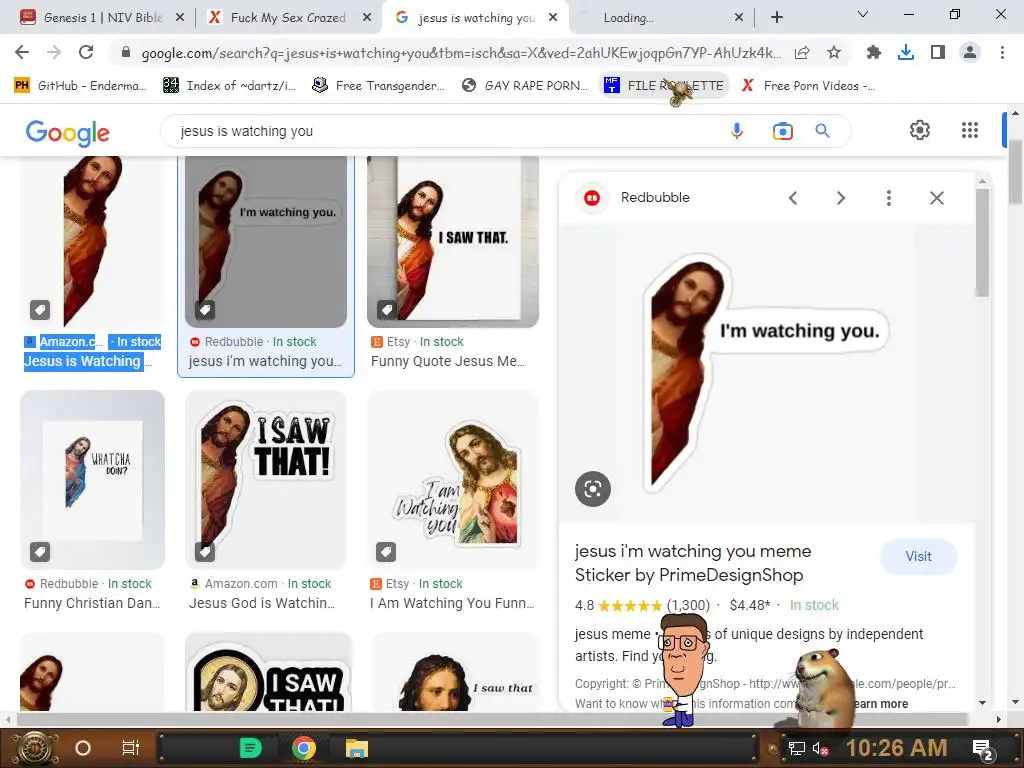Click the large 'I'm watching you.' preview image
1024x768 pixels.
(767, 374)
